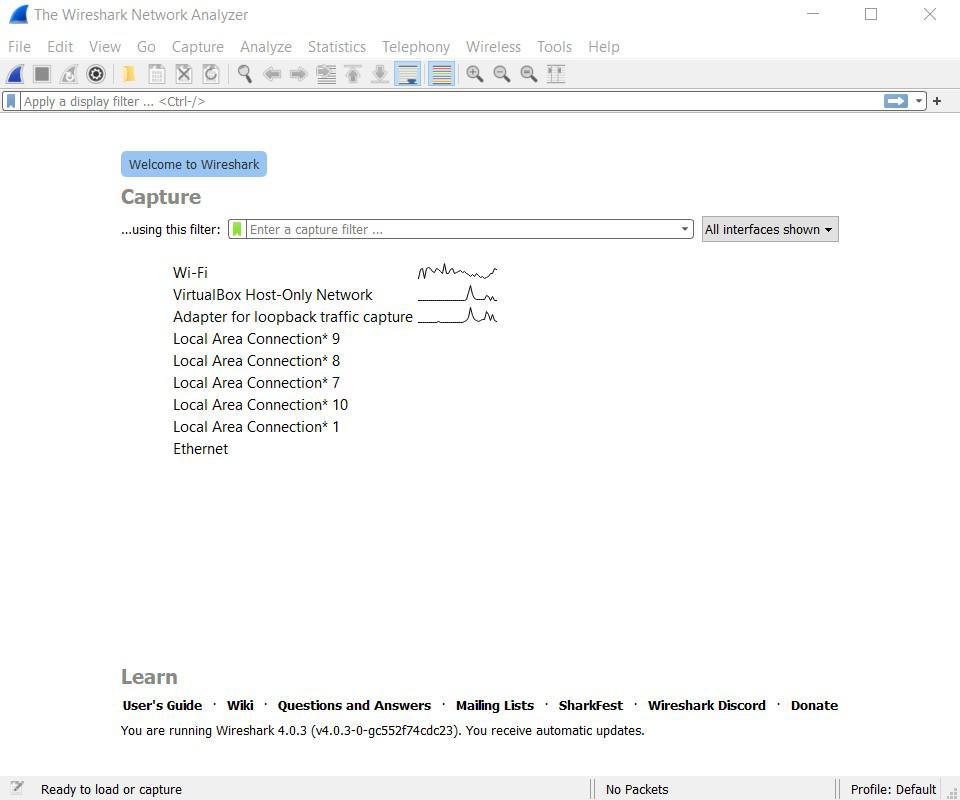Add display filter button plus icon
960x800 pixels.
[937, 101]
